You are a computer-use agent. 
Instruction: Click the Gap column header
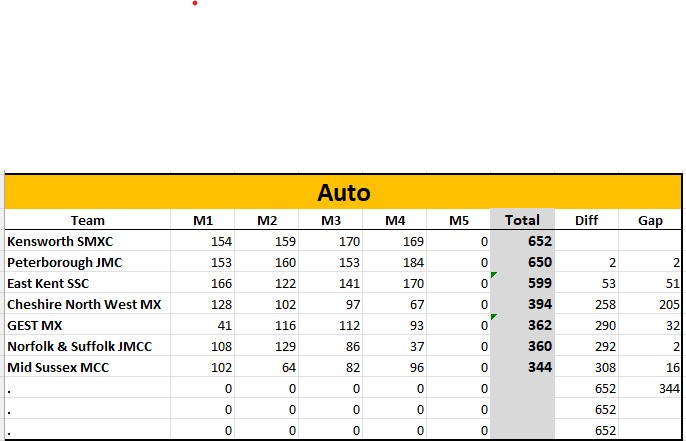tap(650, 220)
